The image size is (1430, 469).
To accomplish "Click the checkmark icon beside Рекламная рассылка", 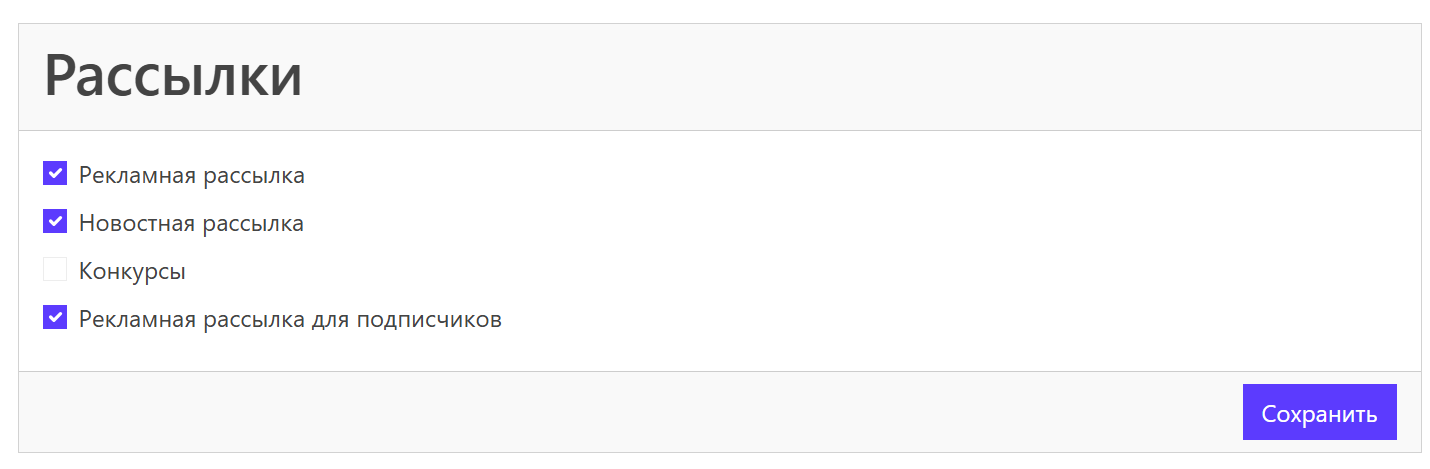I will coord(55,174).
